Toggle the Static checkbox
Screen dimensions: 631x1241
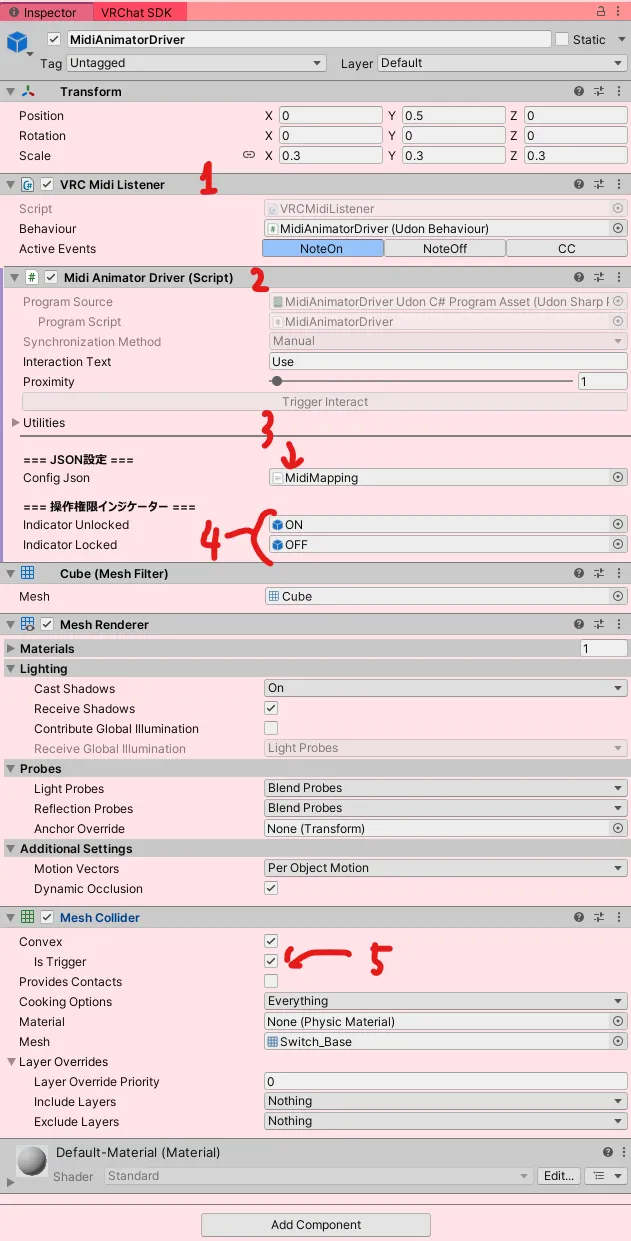point(562,39)
